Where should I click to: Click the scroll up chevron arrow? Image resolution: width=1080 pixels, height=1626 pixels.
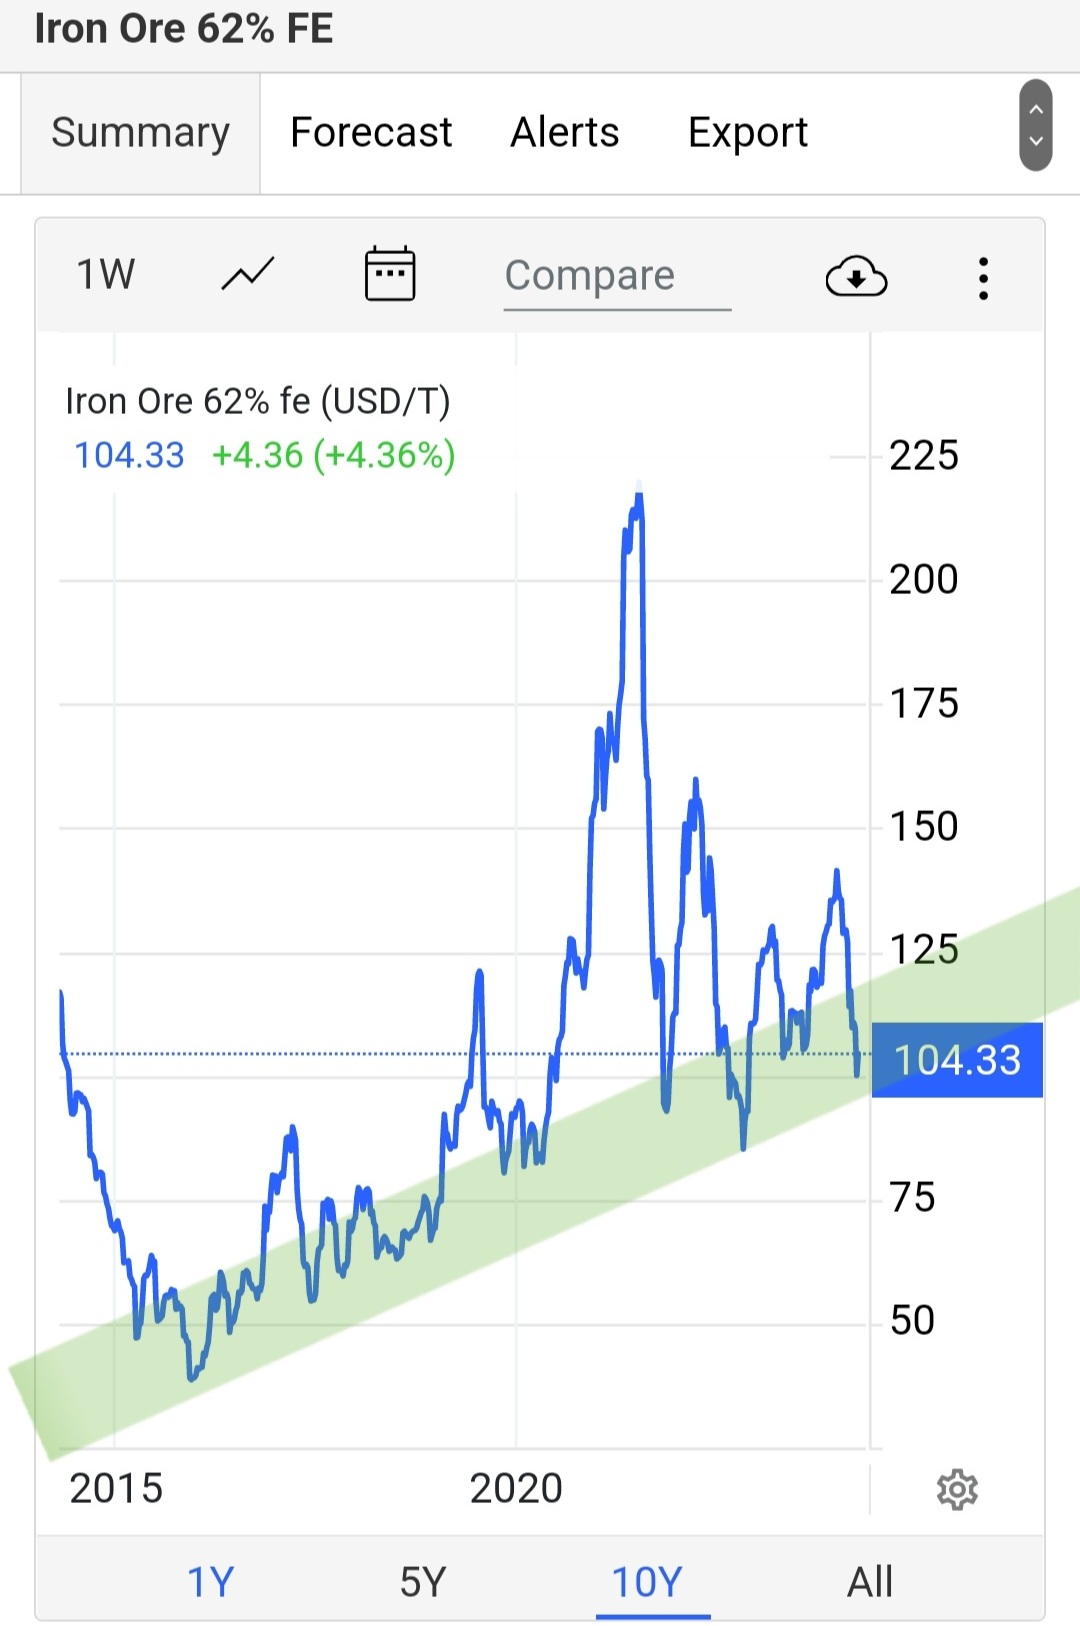[x=1036, y=109]
